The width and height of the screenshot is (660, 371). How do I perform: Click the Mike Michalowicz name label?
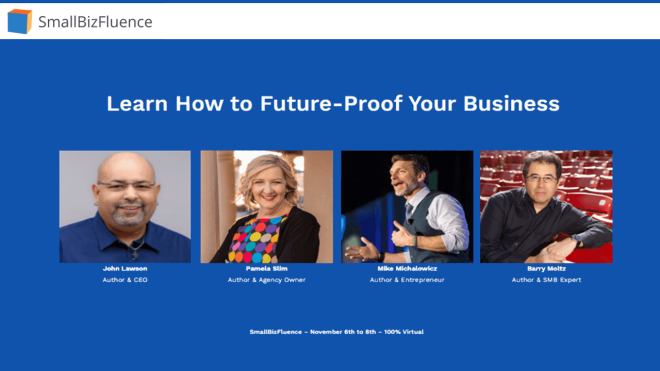pos(407,269)
